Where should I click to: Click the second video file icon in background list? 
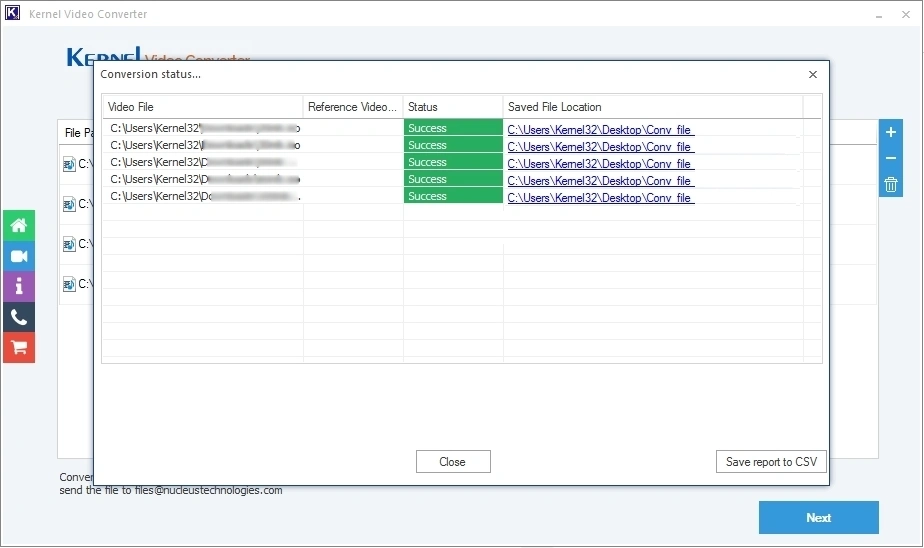click(69, 204)
